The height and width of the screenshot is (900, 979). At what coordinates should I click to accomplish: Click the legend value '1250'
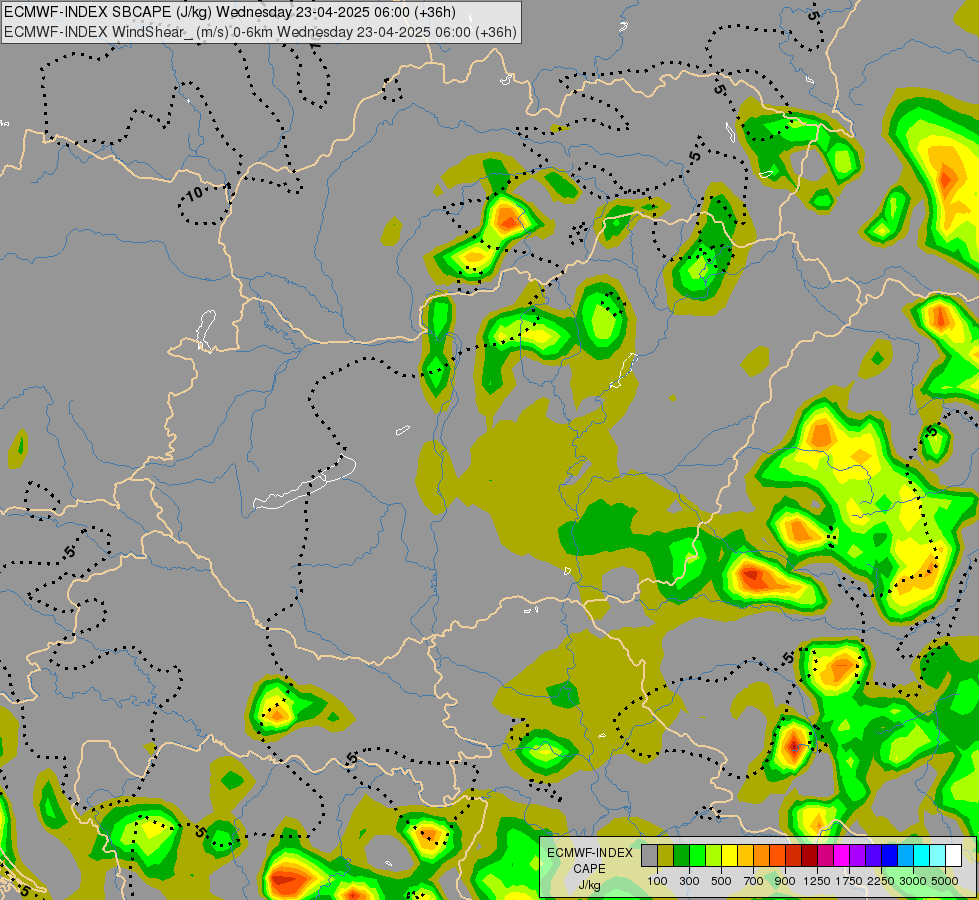817,881
